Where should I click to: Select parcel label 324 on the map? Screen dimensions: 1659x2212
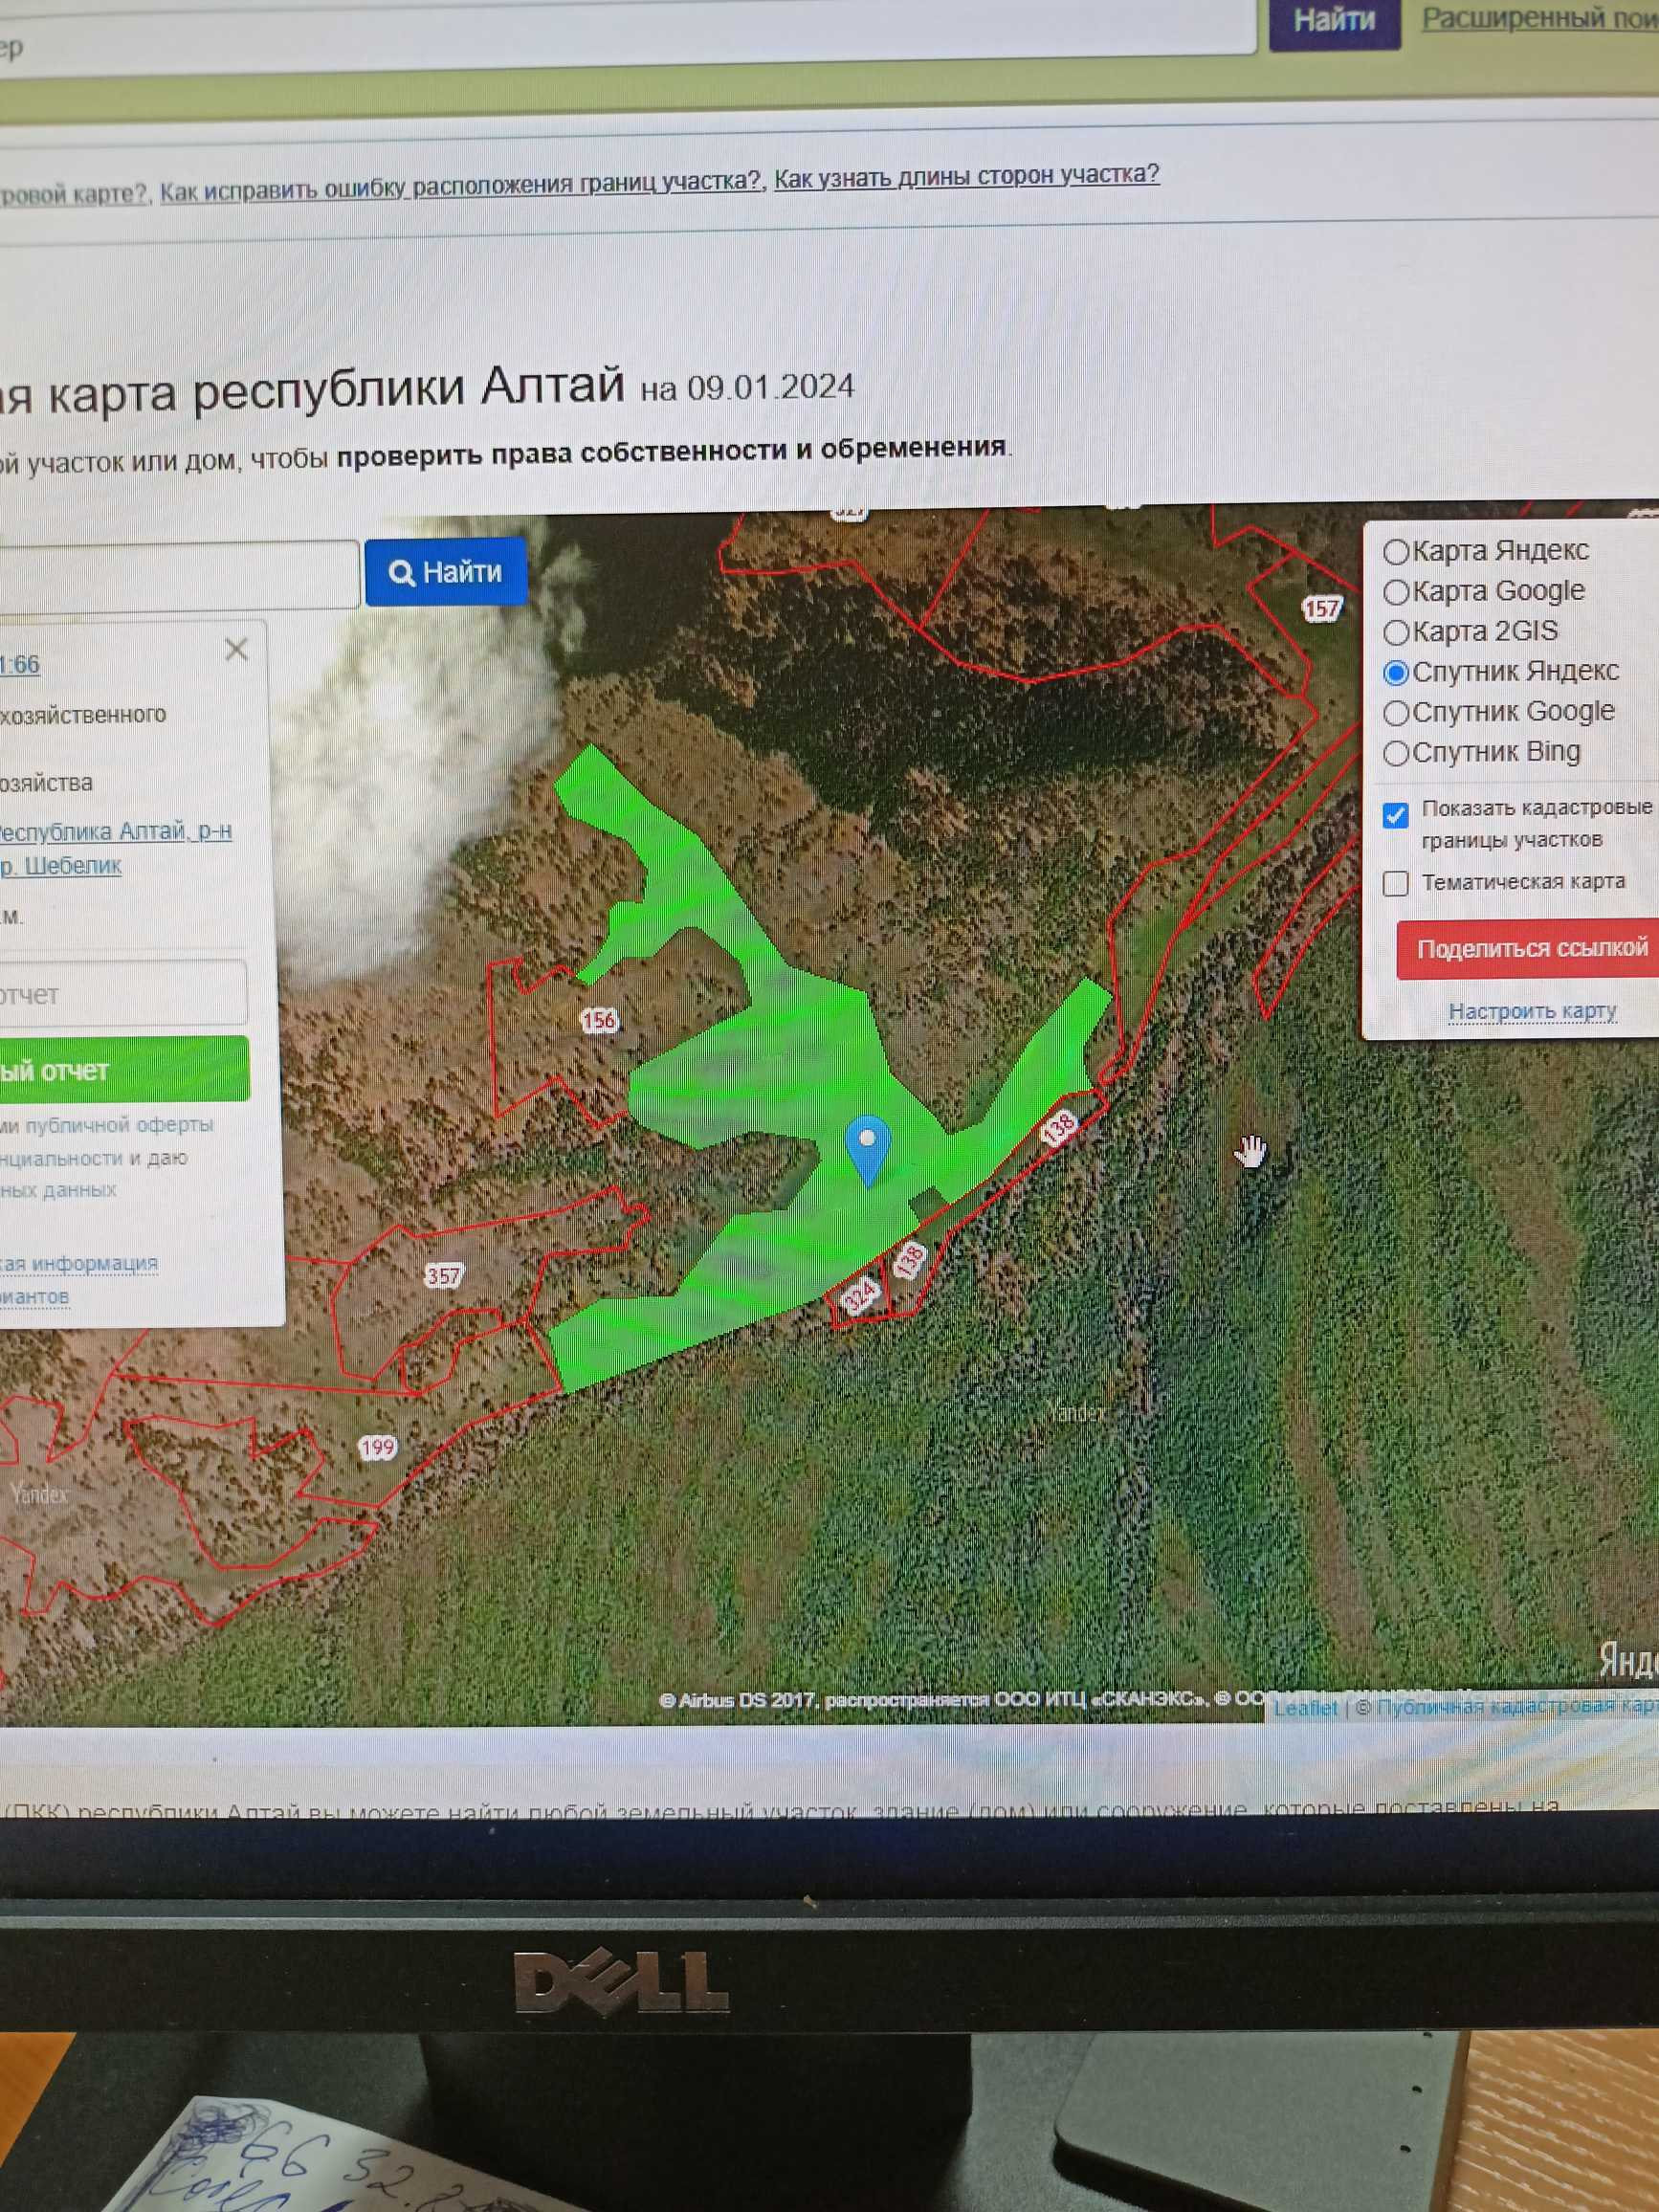click(859, 1296)
